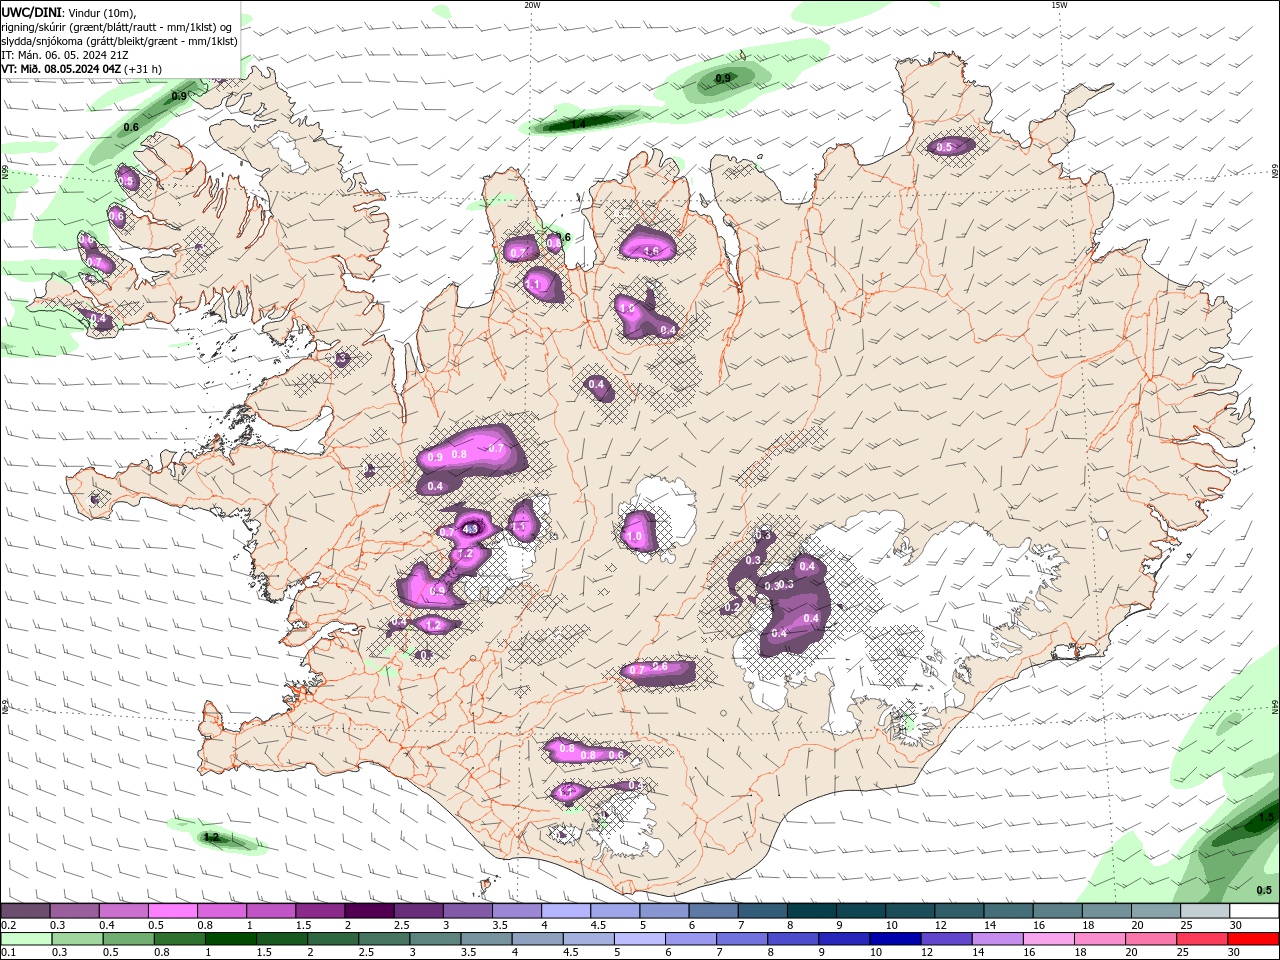
Task: Click the 'VT: Mið. 08.05.2024 04Z (+31 h)' valid time
Action: coord(82,69)
